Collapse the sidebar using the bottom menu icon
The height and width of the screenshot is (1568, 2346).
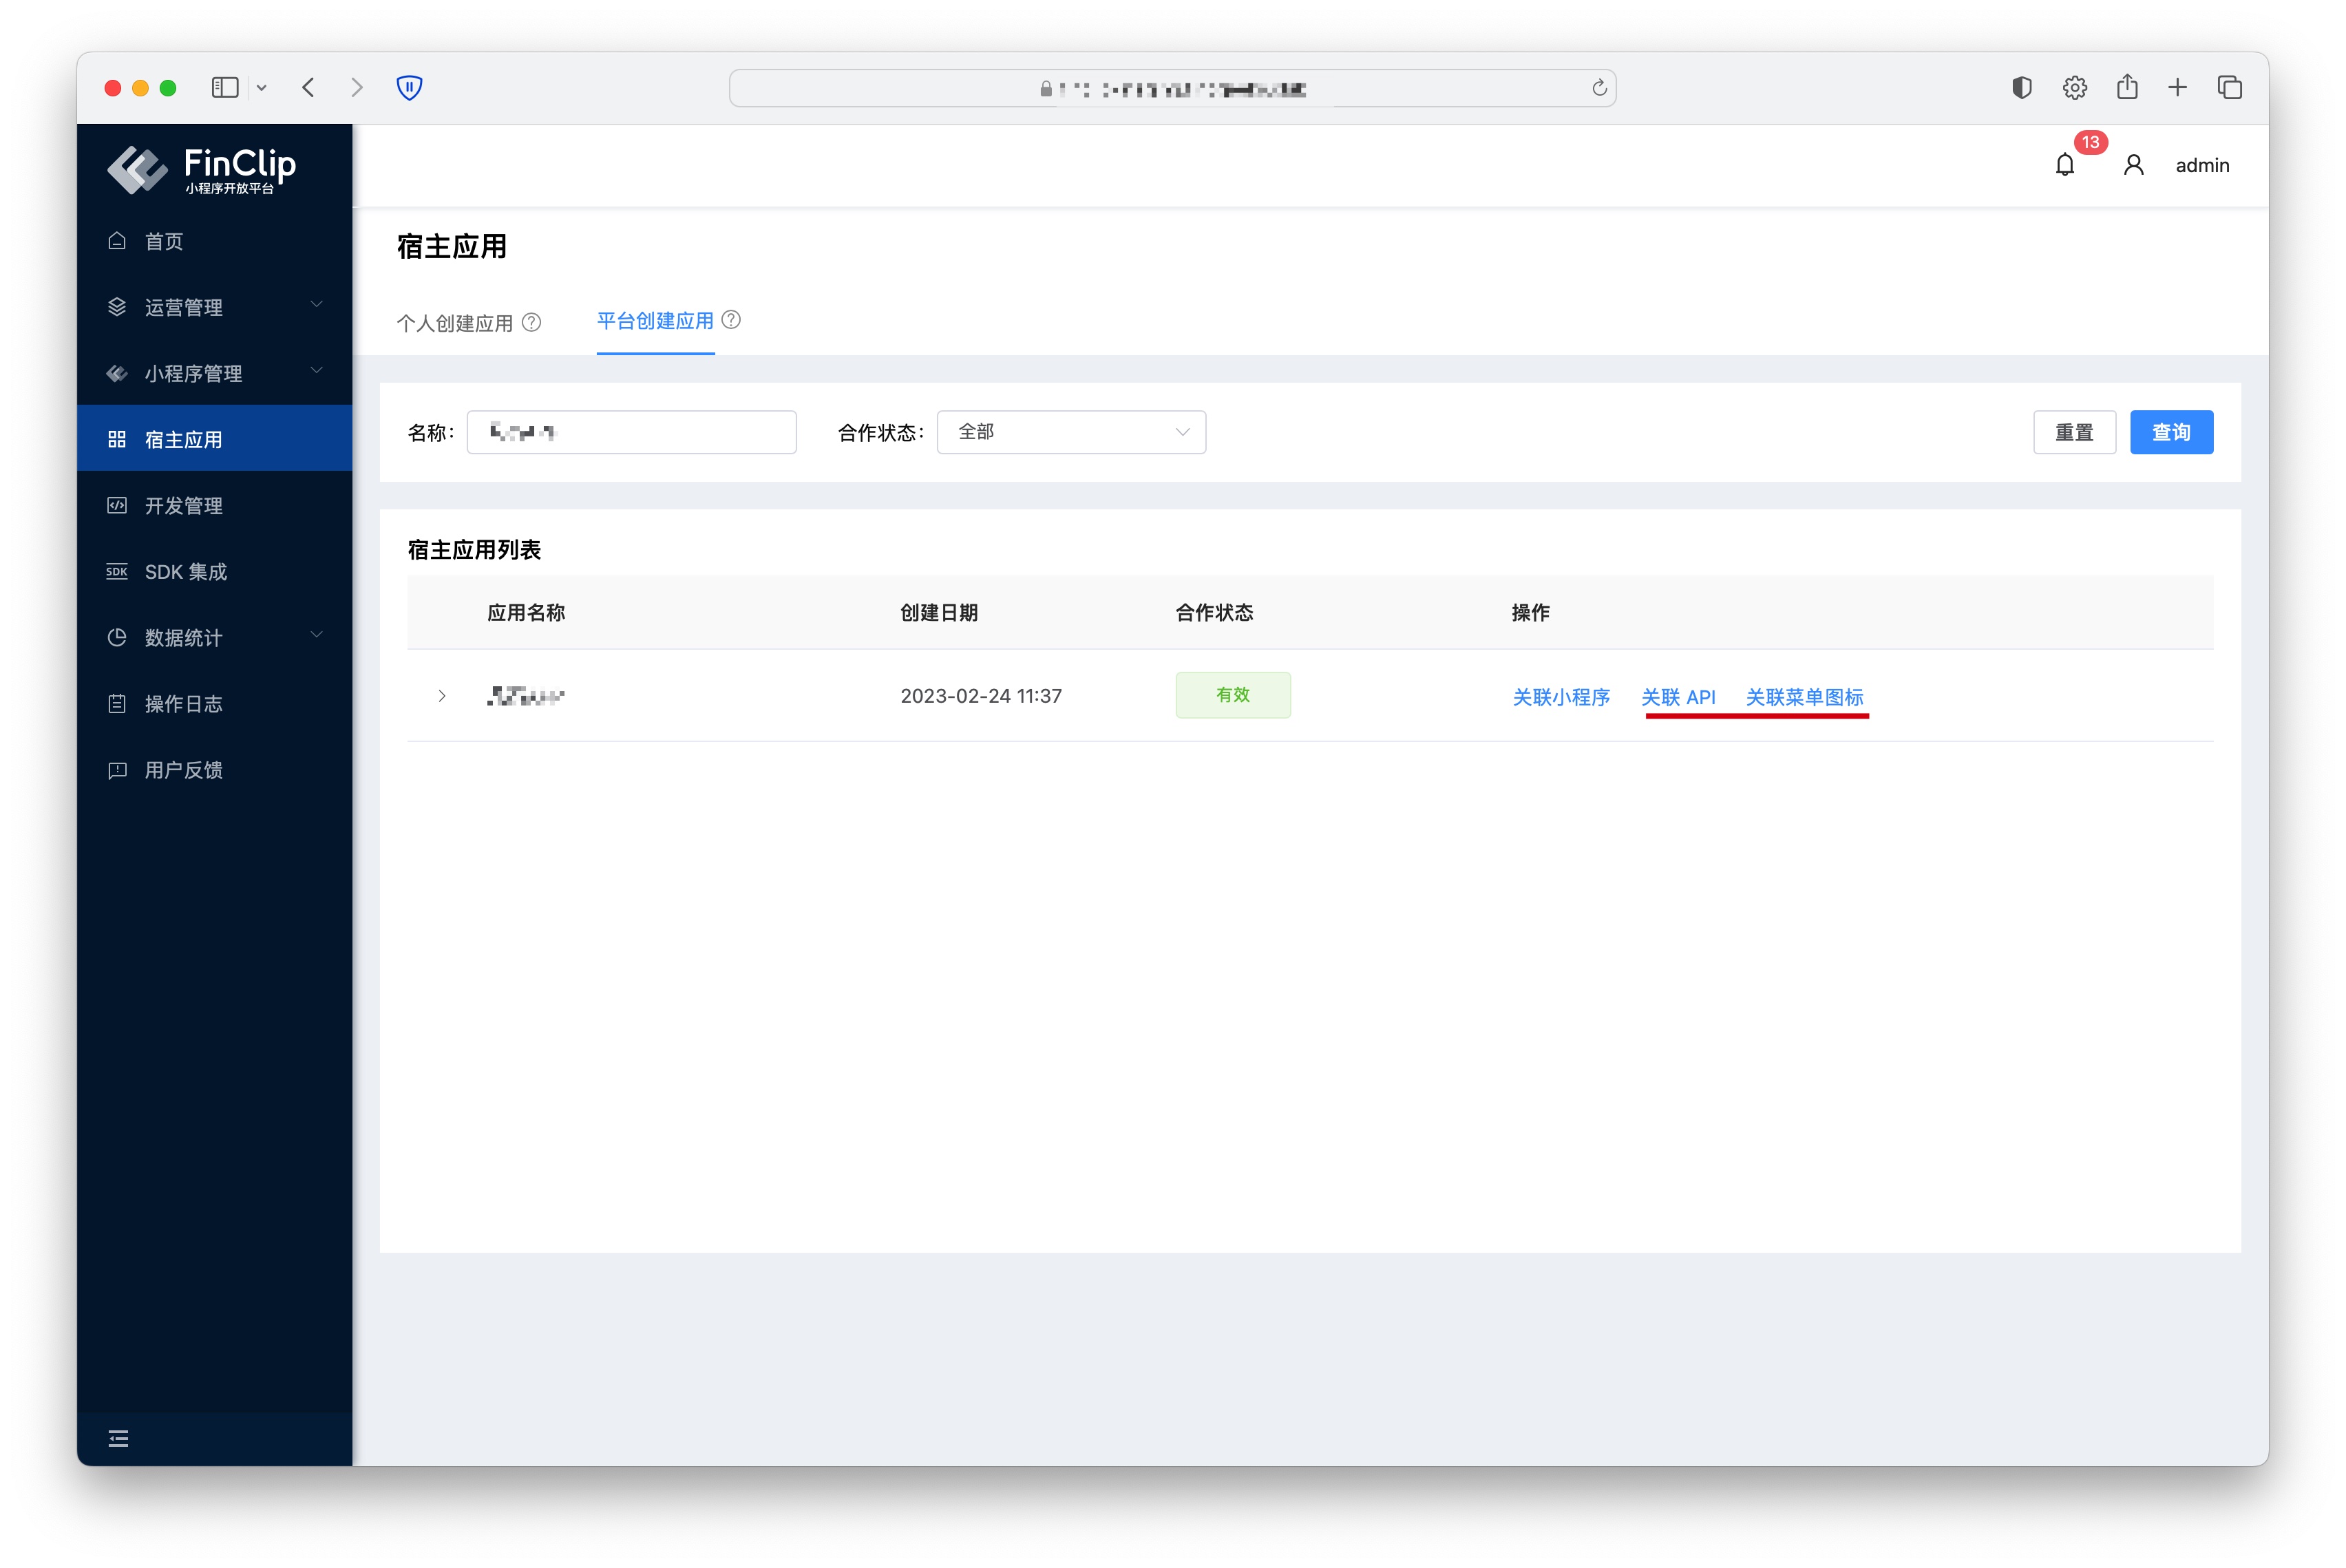(118, 1439)
